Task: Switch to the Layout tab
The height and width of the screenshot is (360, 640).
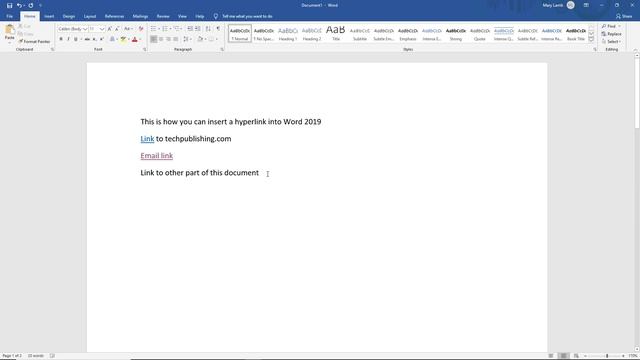Action: pyautogui.click(x=90, y=16)
